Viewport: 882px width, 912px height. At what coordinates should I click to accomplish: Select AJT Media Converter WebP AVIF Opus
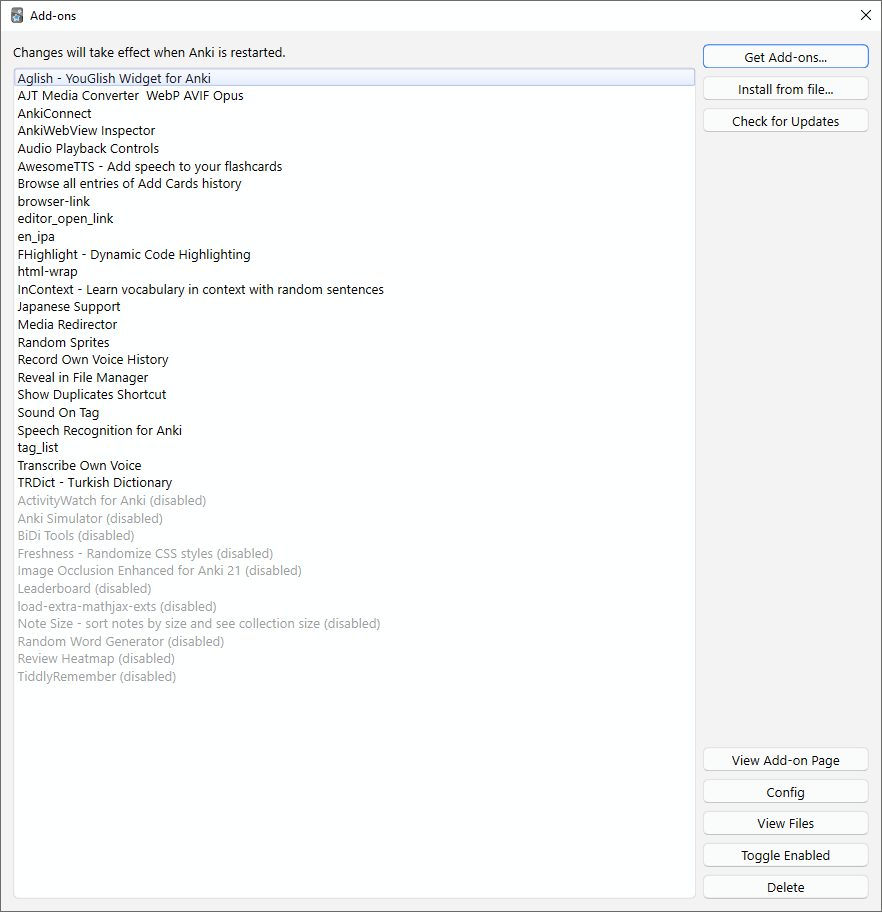(354, 95)
